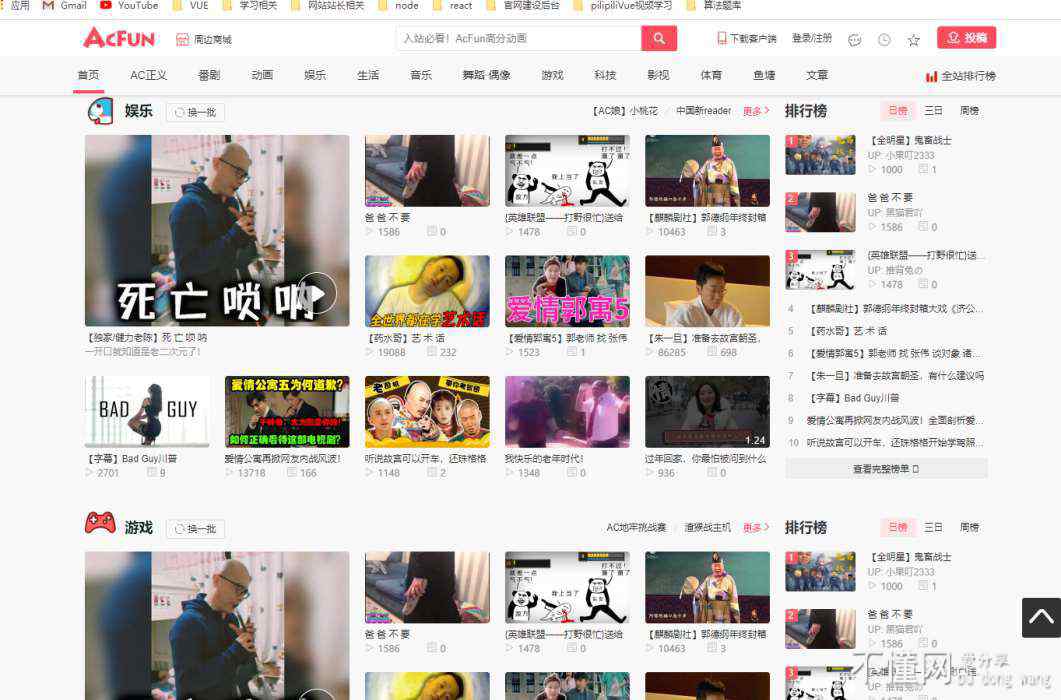The image size is (1061, 700).
Task: Select 日榜 in the 游戏 ranking
Action: tap(897, 528)
